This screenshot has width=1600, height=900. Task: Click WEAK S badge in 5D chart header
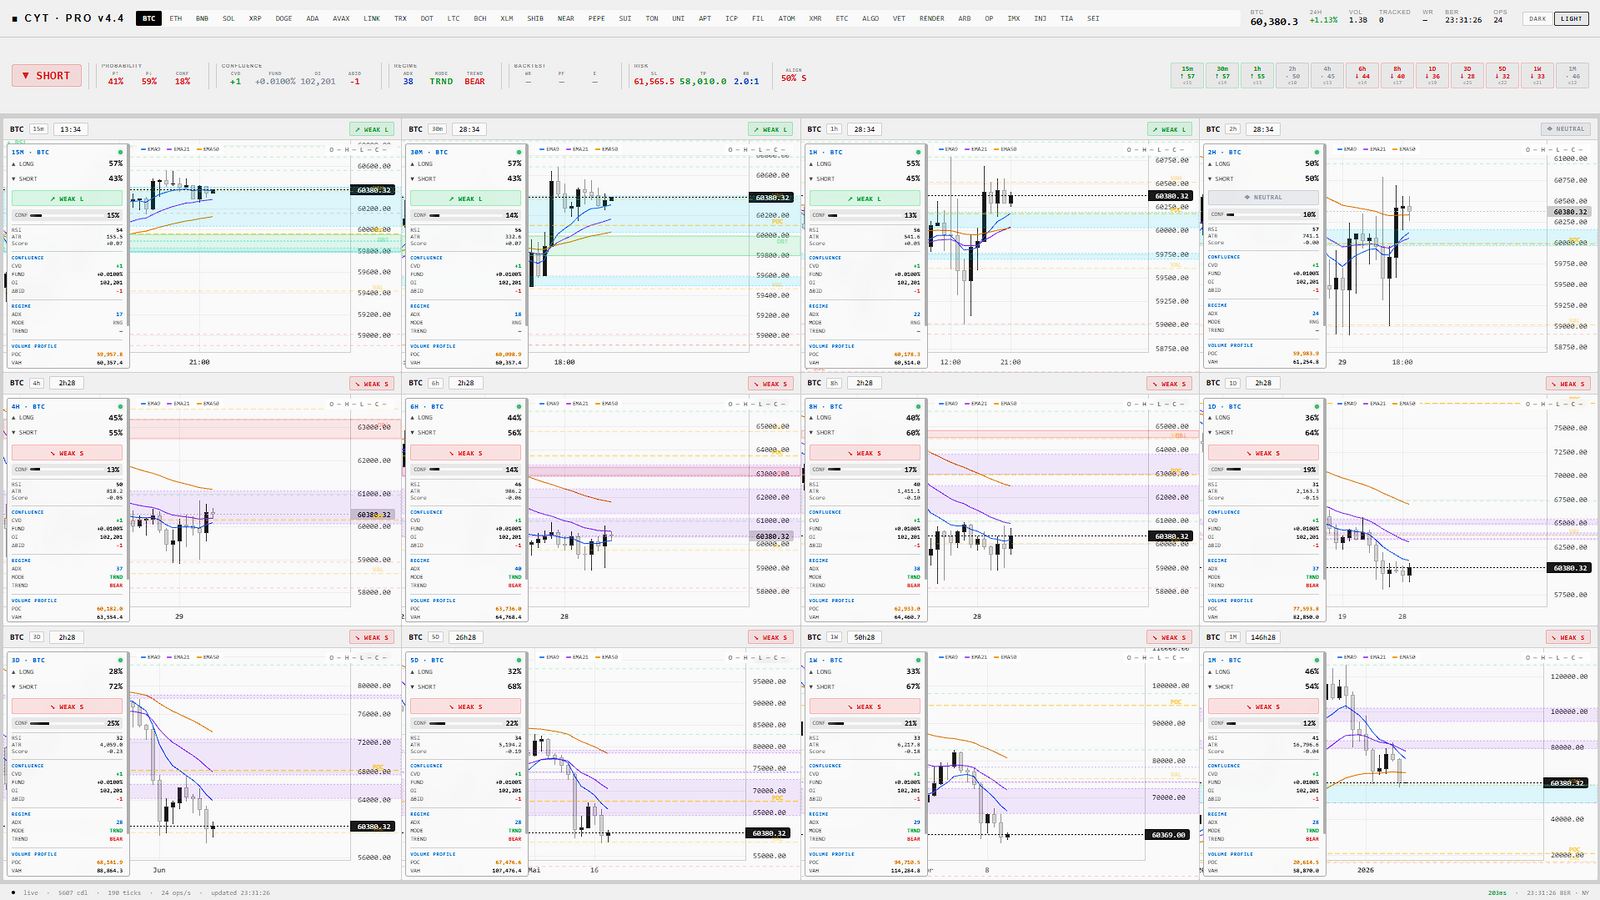771,637
